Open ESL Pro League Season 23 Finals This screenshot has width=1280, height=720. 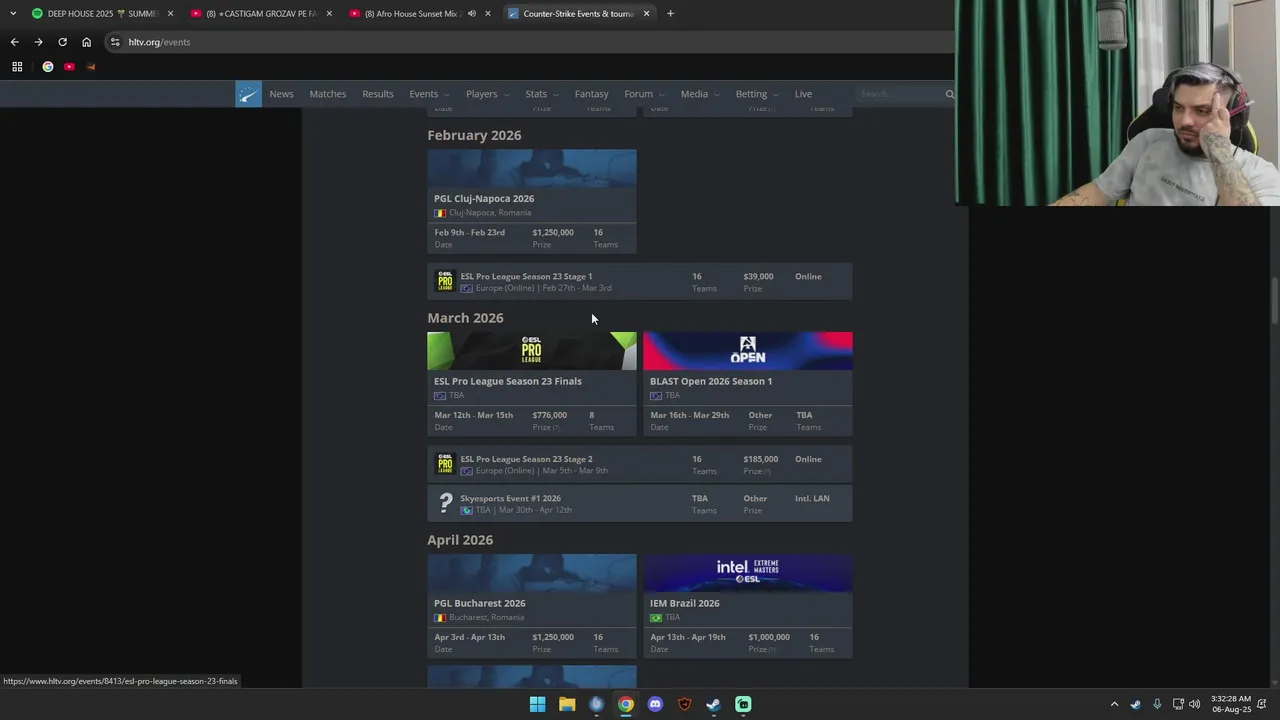point(507,381)
